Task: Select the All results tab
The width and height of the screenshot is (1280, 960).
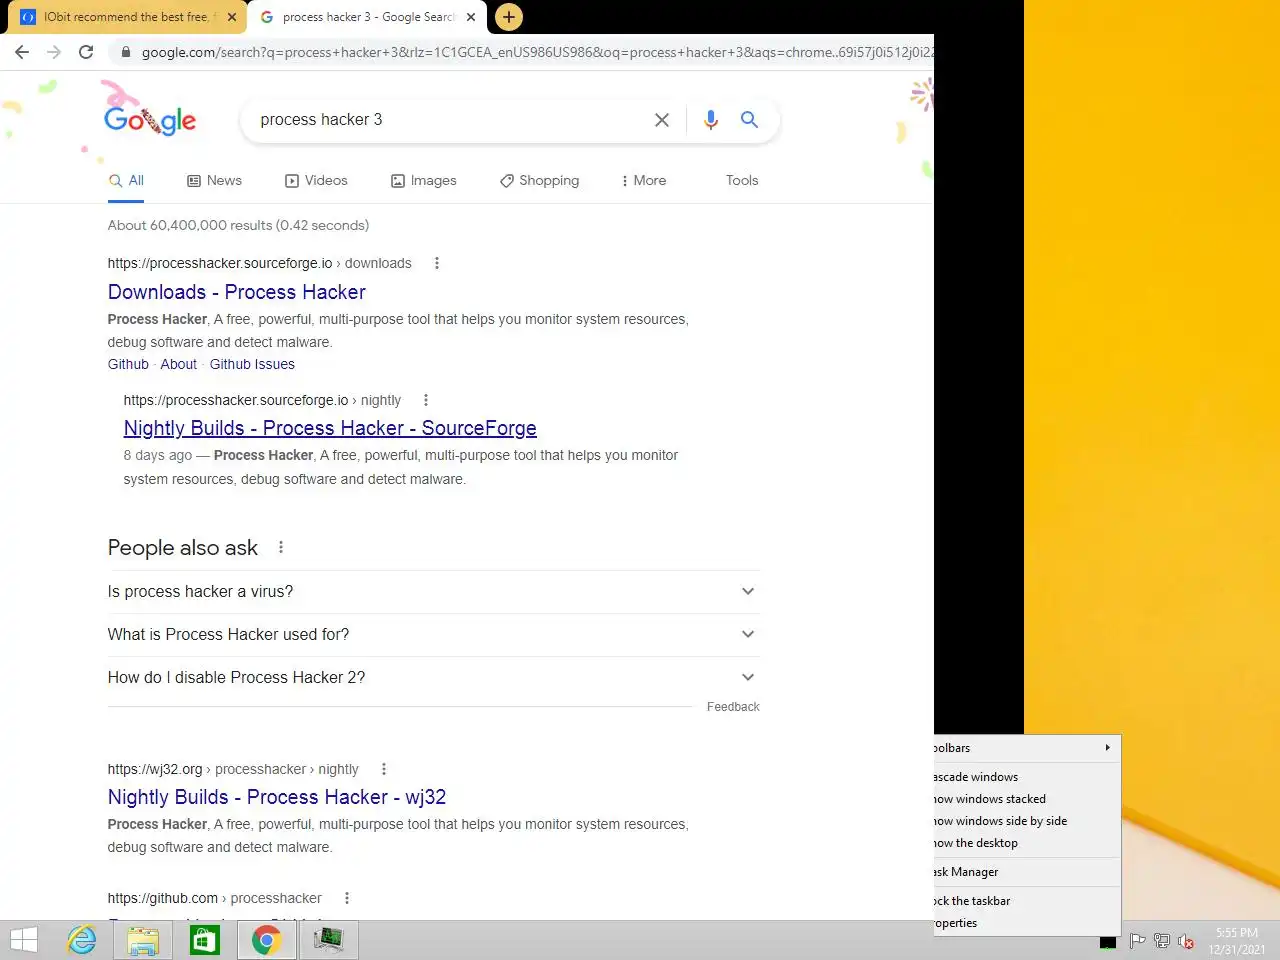Action: pyautogui.click(x=127, y=181)
